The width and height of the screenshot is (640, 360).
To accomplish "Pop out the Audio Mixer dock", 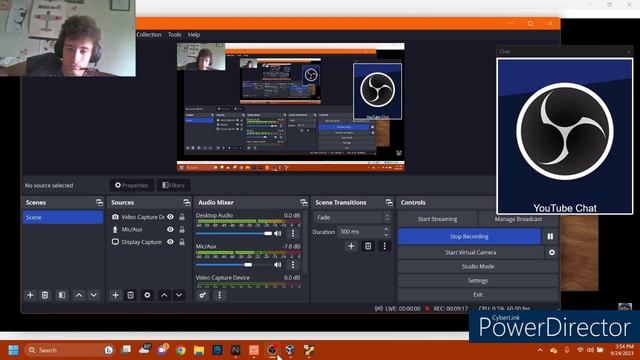I will pos(303,202).
